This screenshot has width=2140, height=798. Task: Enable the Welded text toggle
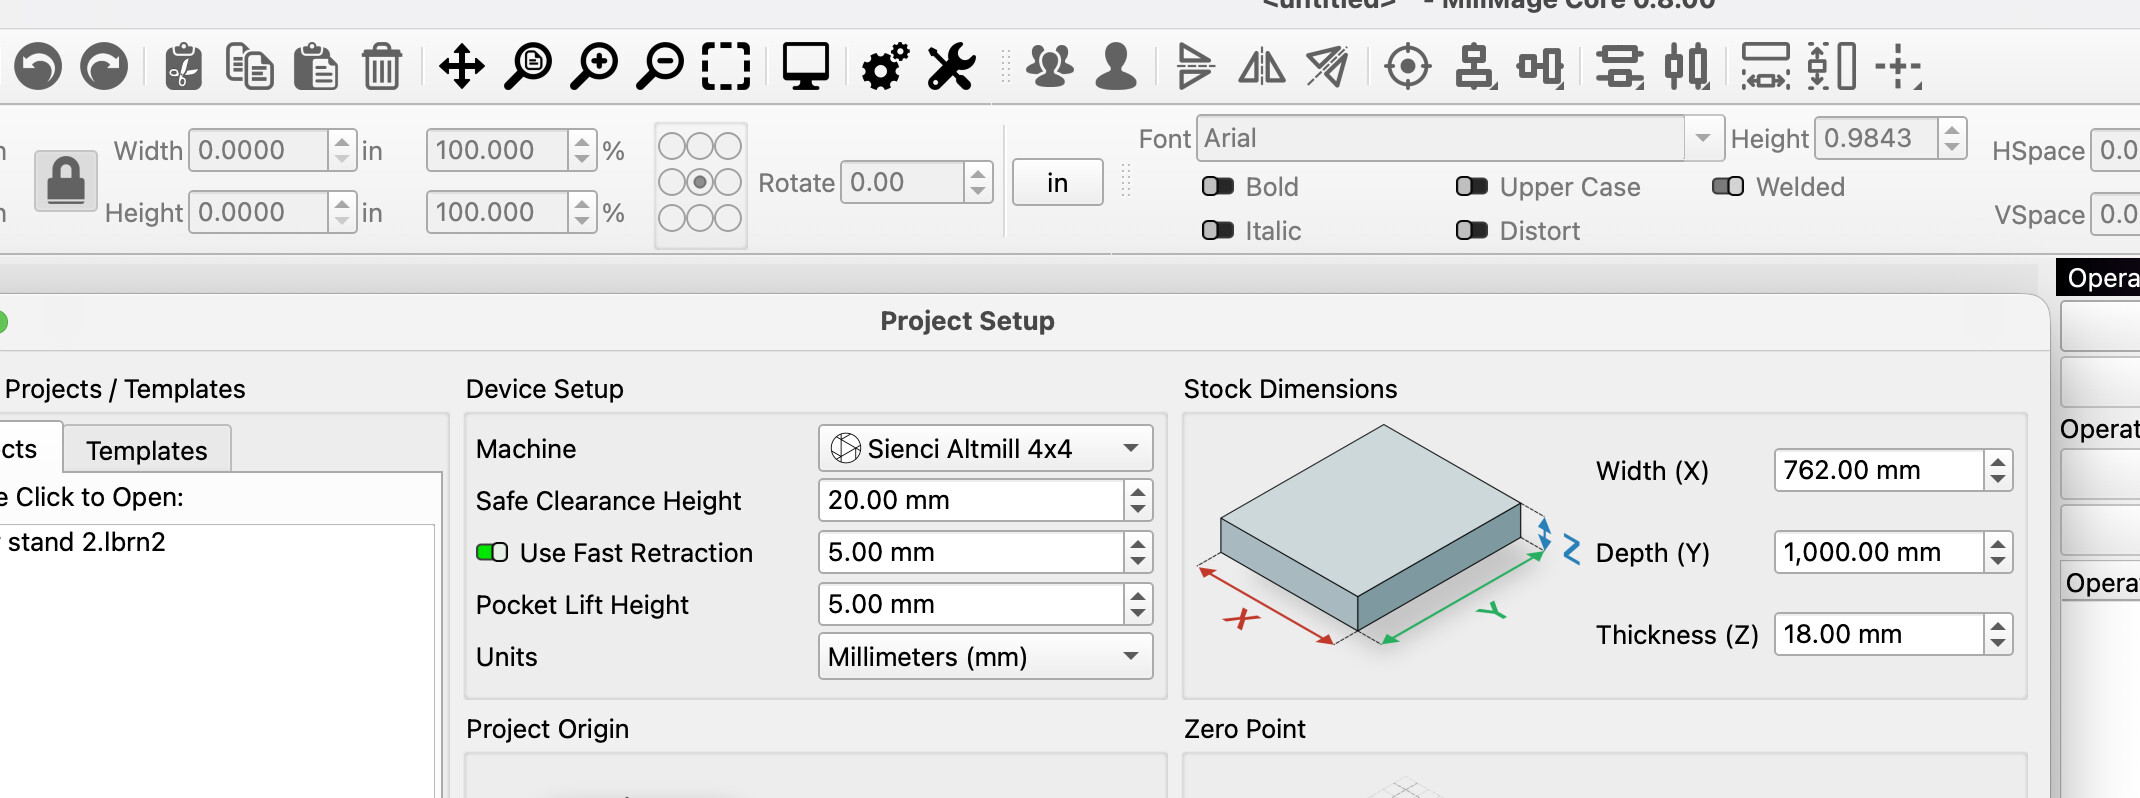point(1728,187)
